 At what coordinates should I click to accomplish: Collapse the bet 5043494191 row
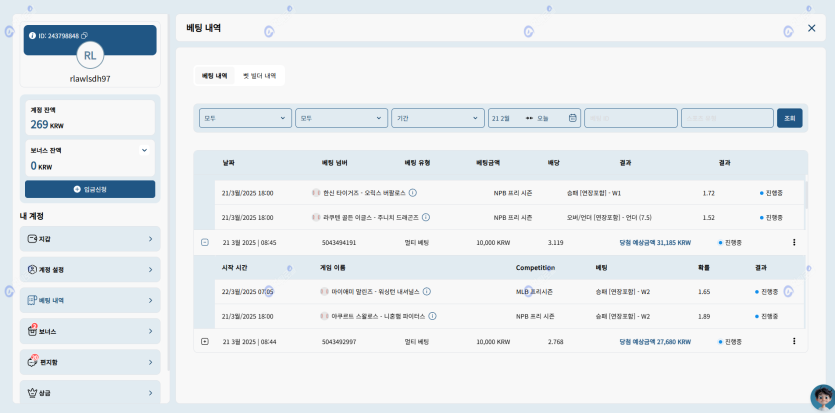tap(205, 242)
